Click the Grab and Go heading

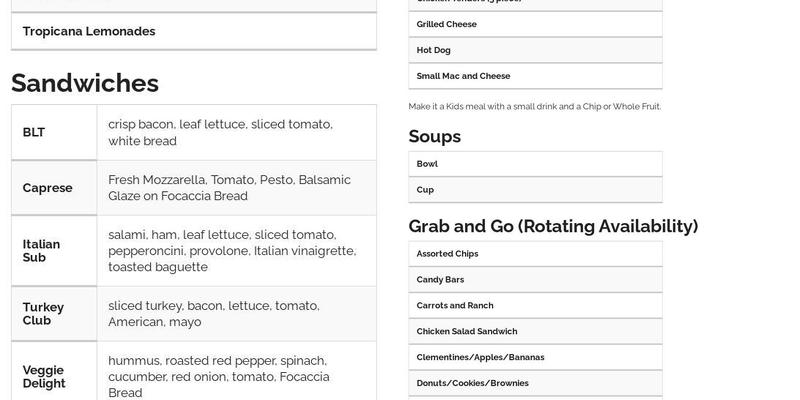pos(553,226)
